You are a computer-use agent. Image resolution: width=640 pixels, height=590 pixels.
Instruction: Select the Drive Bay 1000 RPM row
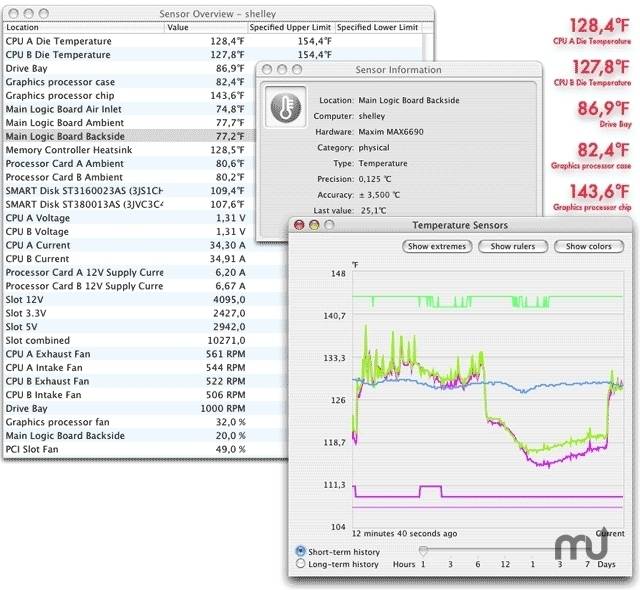145,408
